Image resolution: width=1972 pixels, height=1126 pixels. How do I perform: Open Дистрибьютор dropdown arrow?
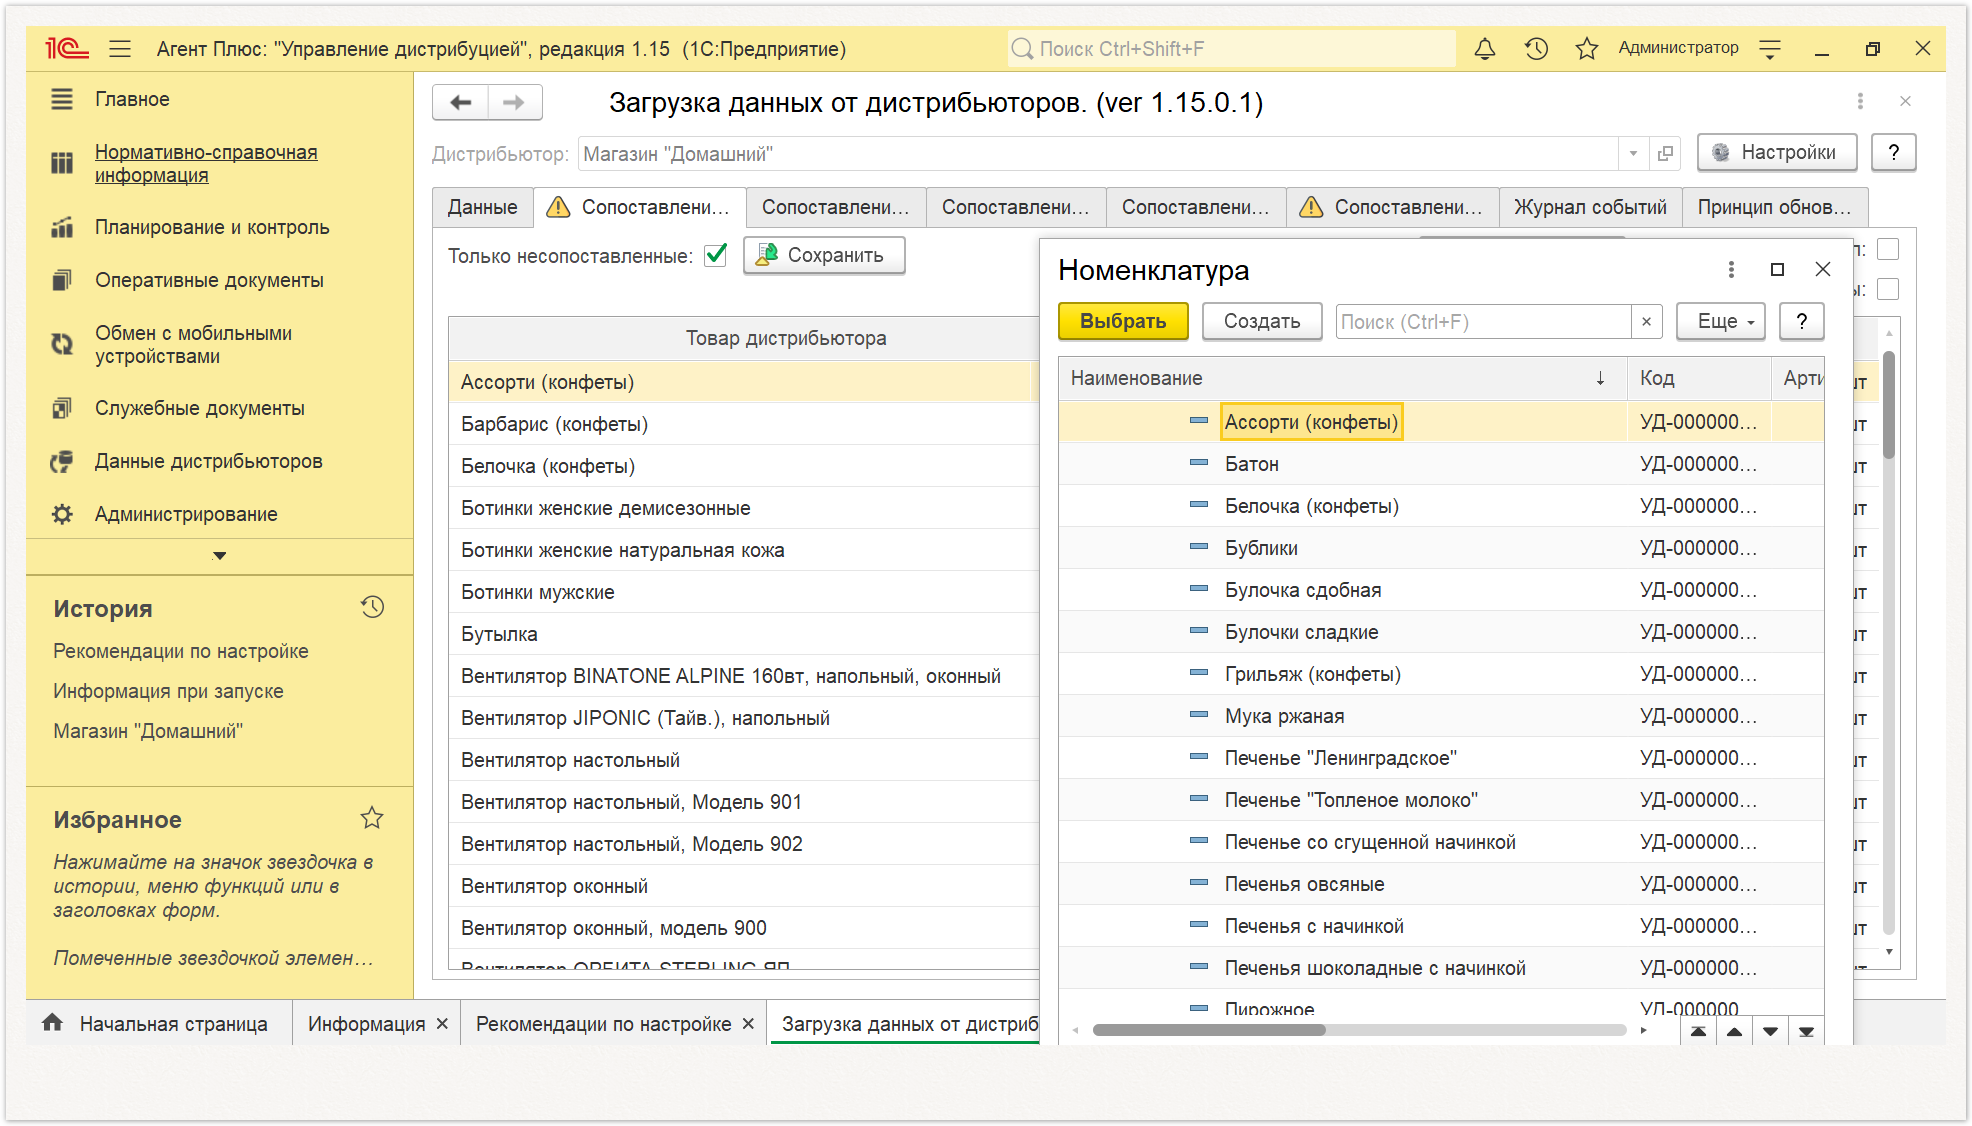[x=1633, y=153]
